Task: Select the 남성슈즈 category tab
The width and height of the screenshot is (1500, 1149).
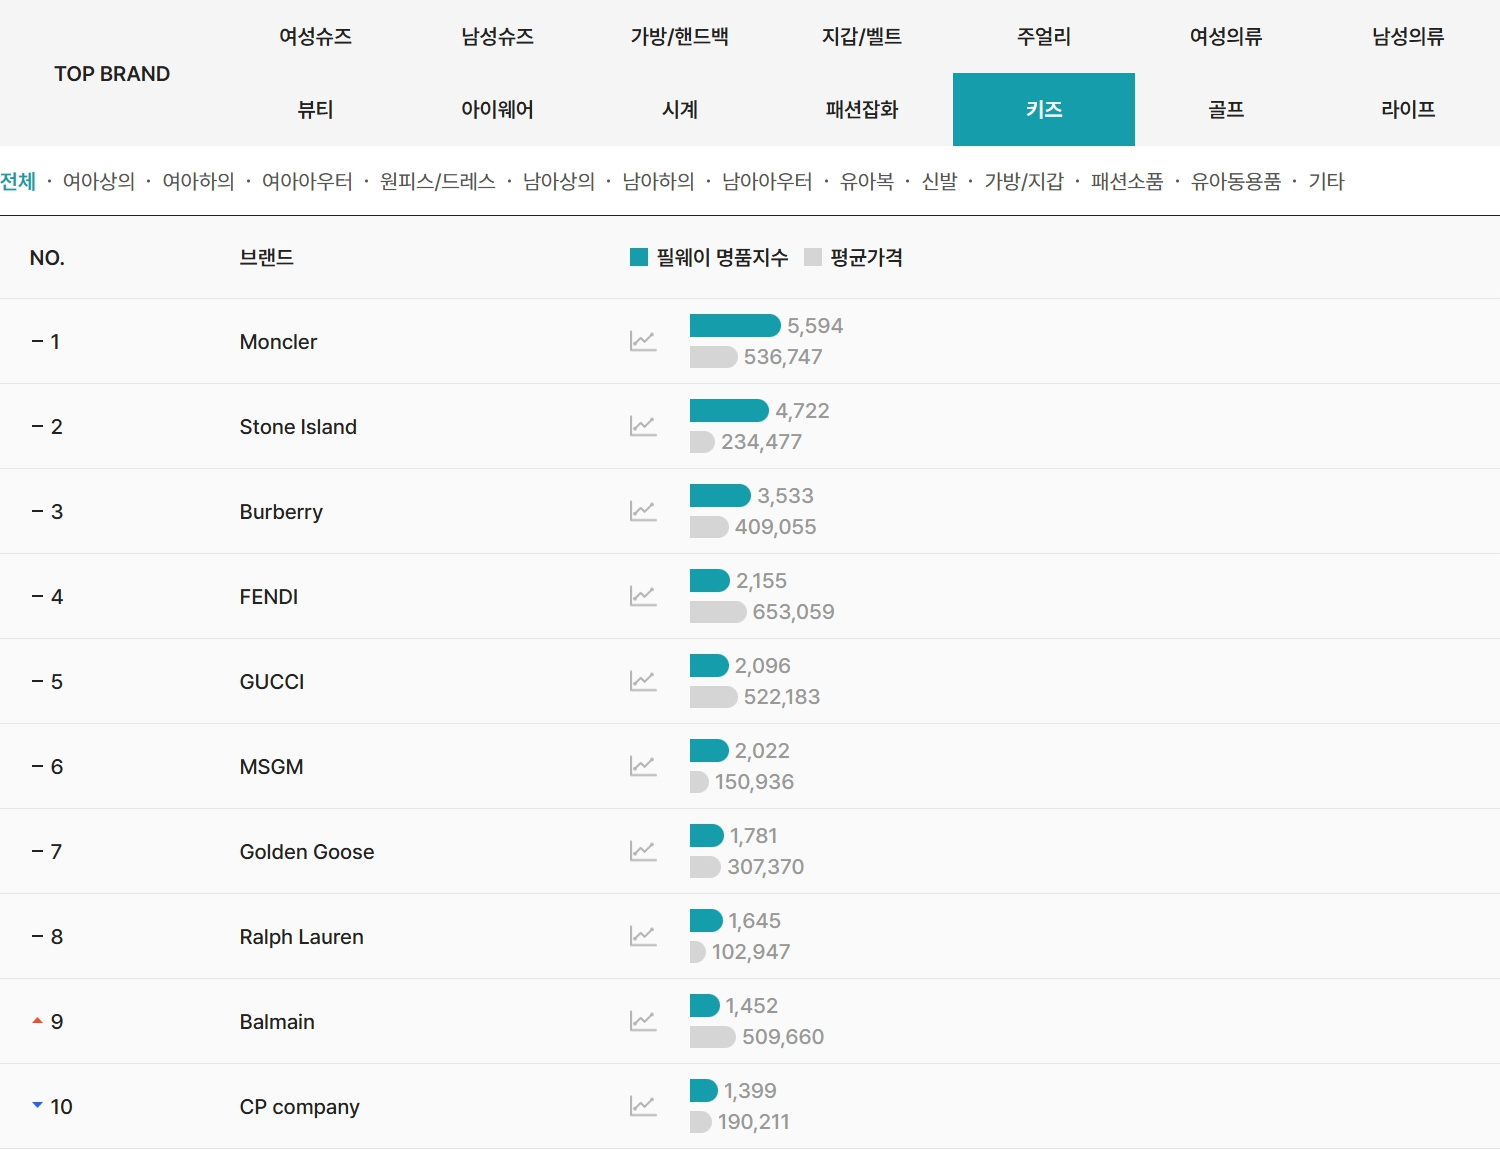Action: click(498, 37)
